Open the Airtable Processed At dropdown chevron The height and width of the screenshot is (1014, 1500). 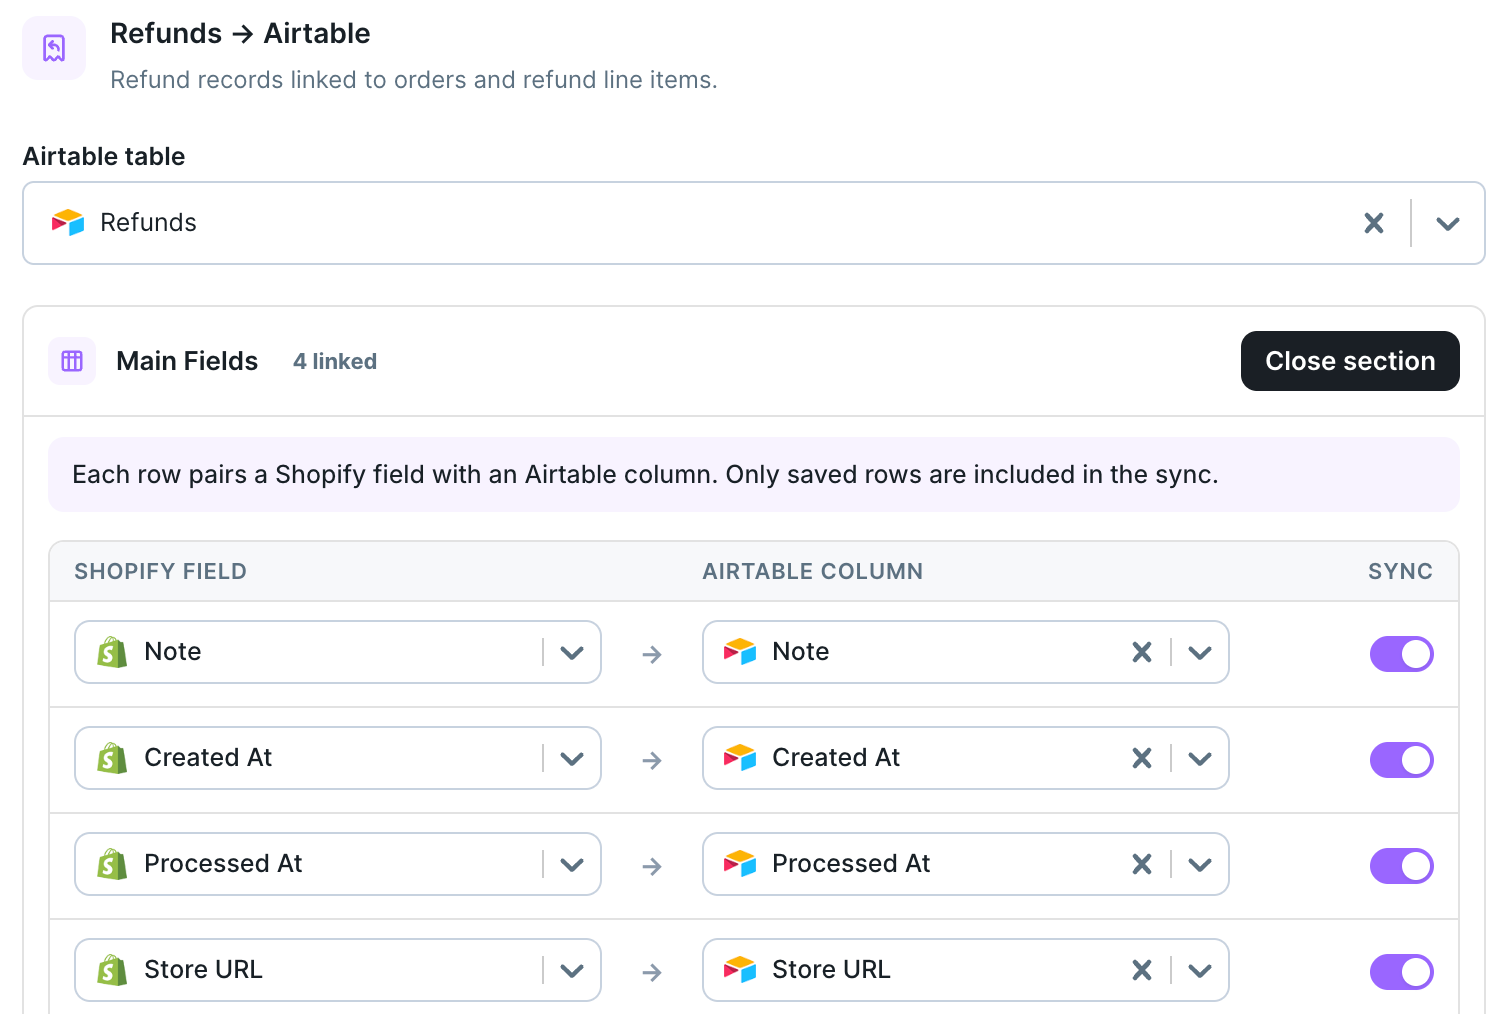(x=1200, y=865)
